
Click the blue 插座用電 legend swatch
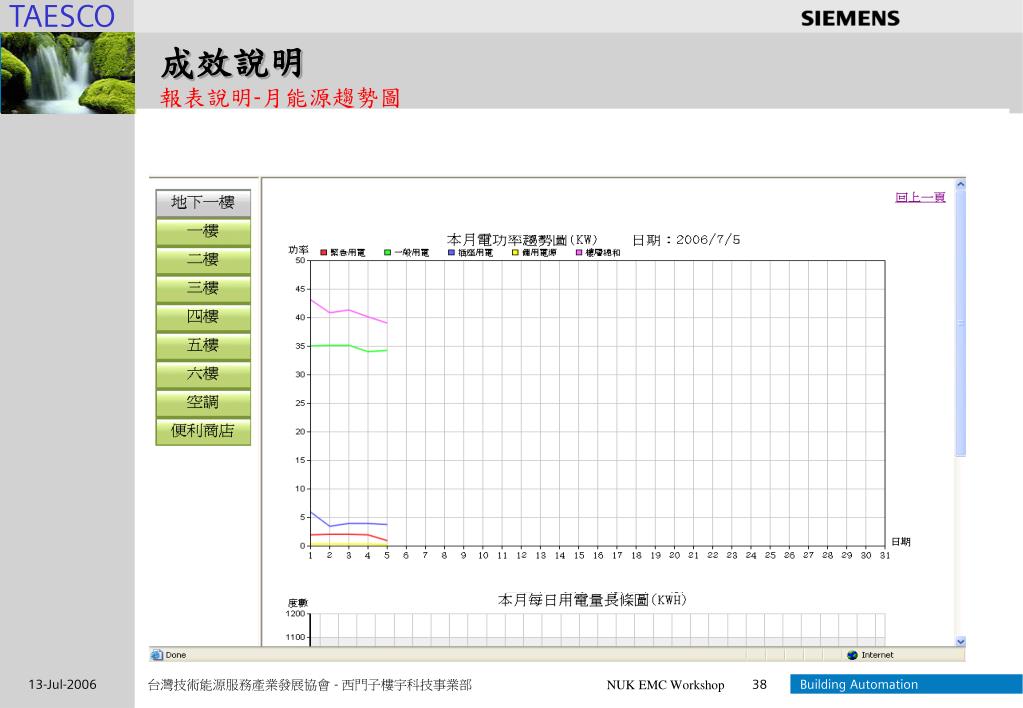451,253
